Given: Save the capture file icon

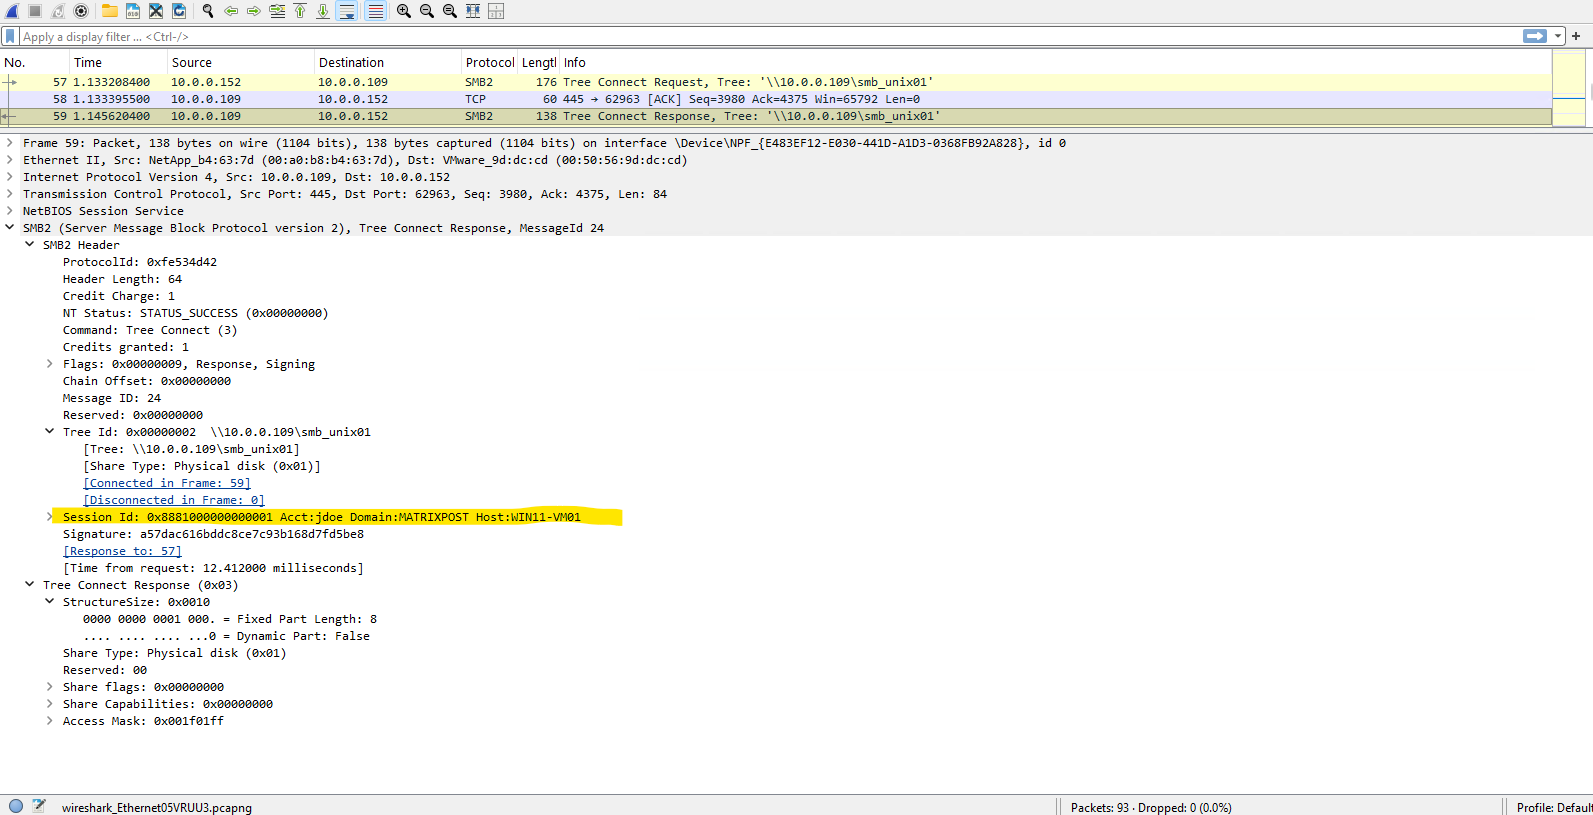Looking at the screenshot, I should (x=133, y=11).
